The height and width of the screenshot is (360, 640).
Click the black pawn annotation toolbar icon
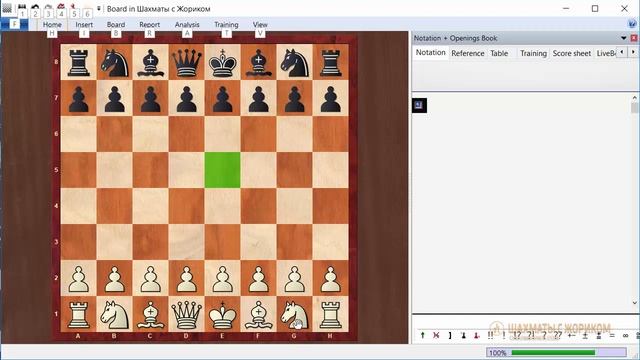463,335
